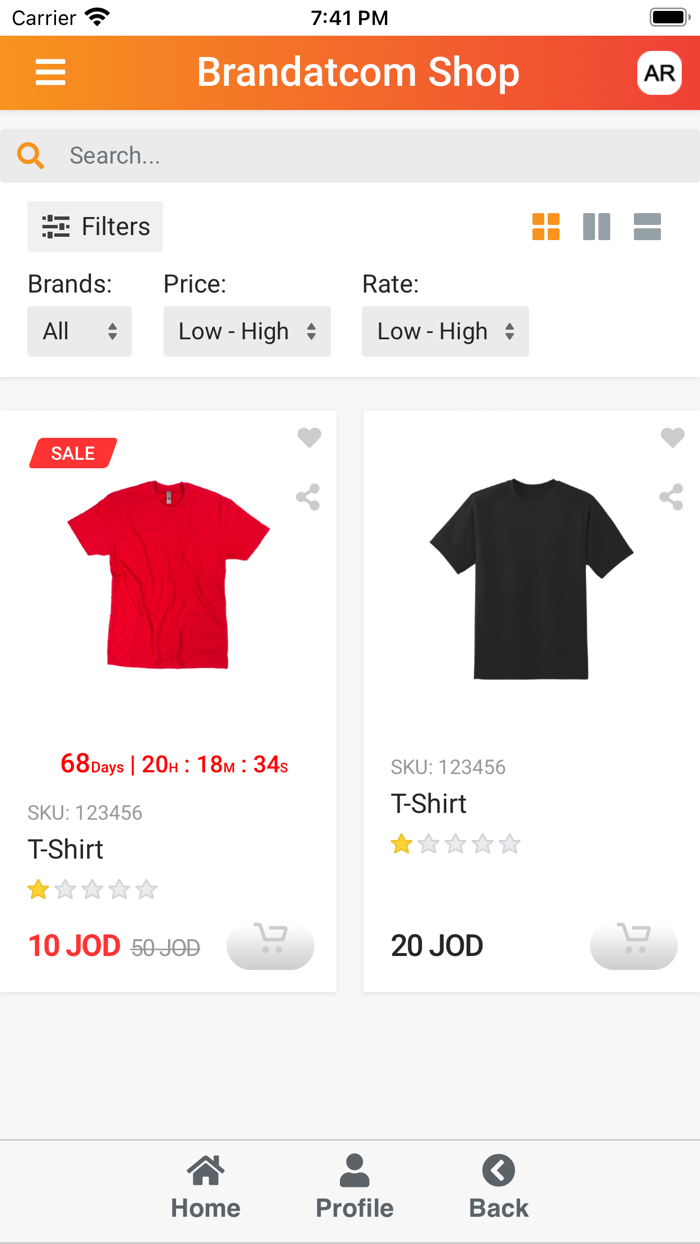Open the search magnifier icon
This screenshot has height=1244, width=700.
coord(29,155)
